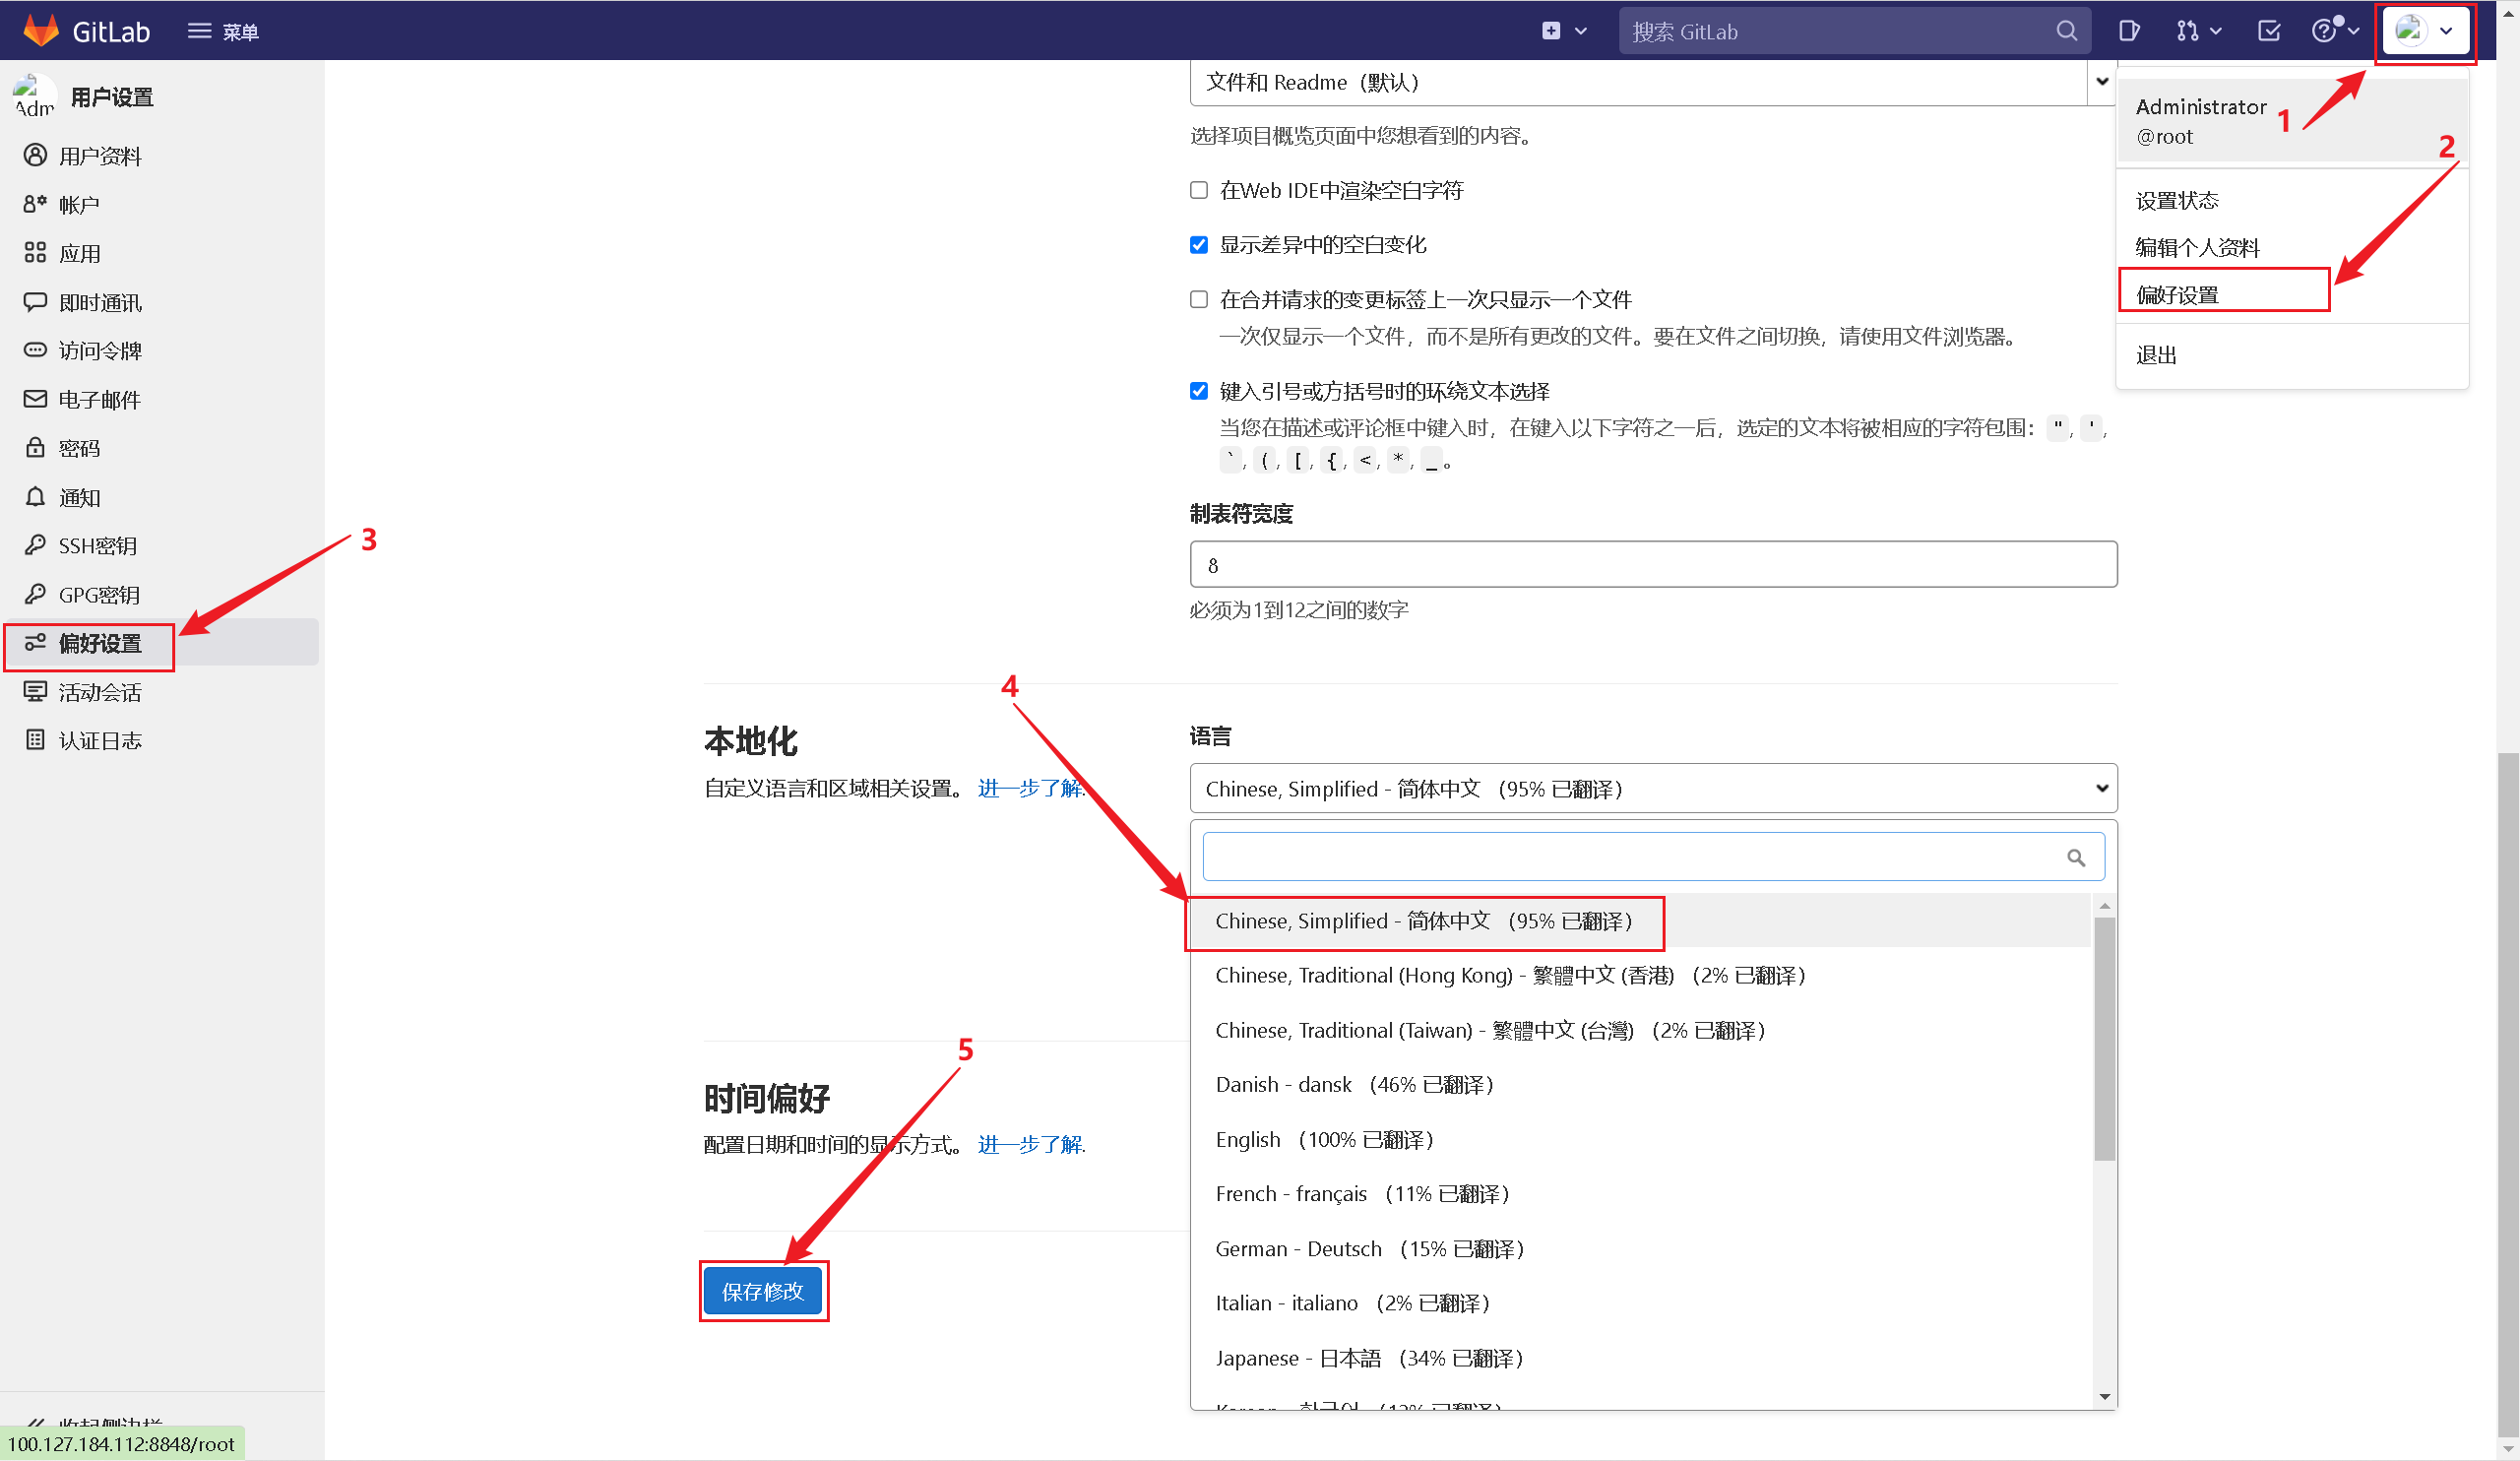This screenshot has width=2520, height=1461.
Task: Expand the 语言 language dropdown
Action: [1652, 788]
